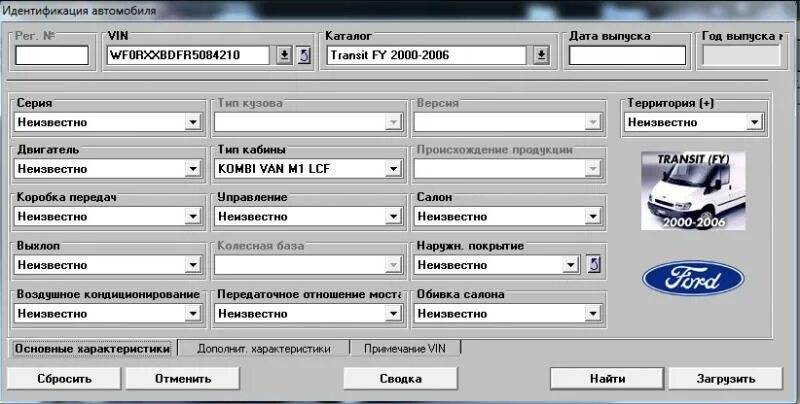Open the Дополнит. характеристики tab
The image size is (800, 404).
pyautogui.click(x=264, y=349)
